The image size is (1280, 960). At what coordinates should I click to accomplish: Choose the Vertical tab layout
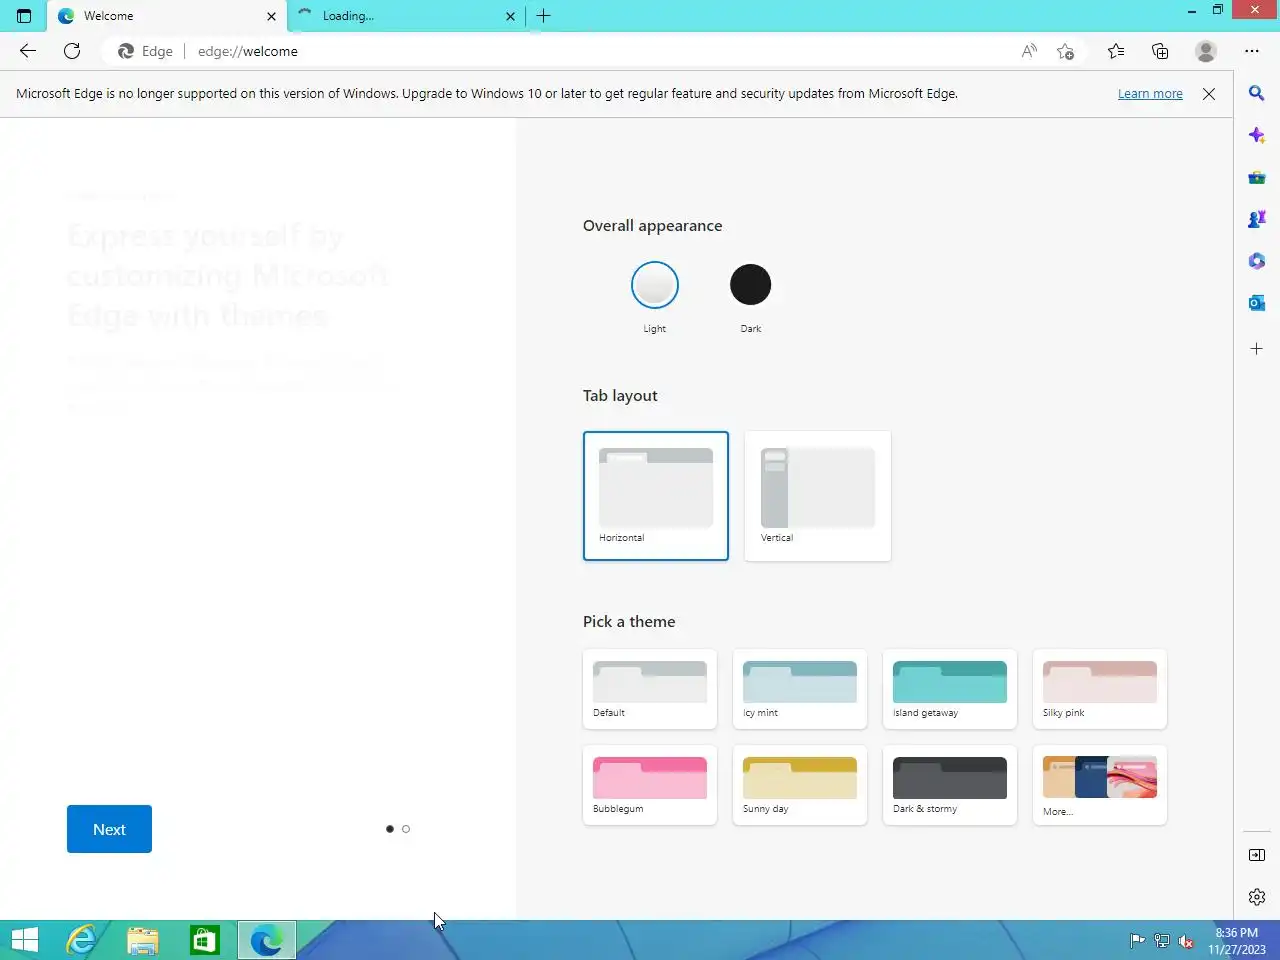click(x=818, y=496)
